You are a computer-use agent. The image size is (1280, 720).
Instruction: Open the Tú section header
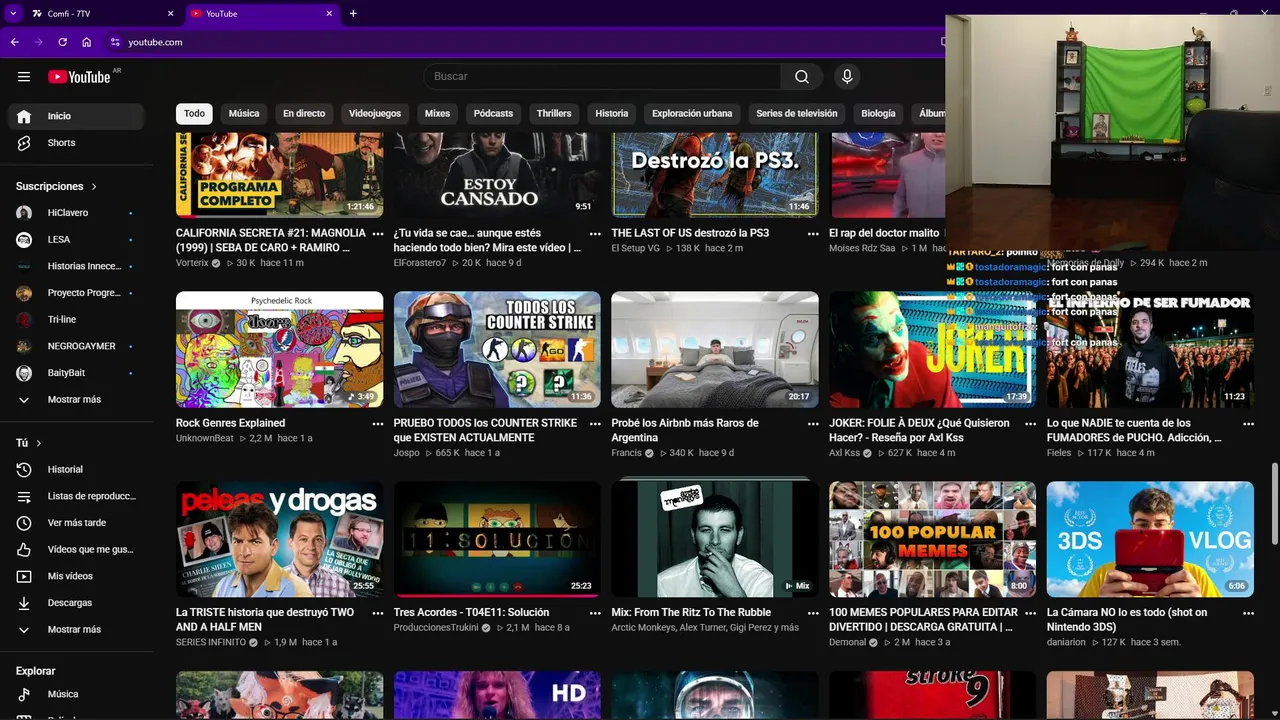tap(29, 443)
